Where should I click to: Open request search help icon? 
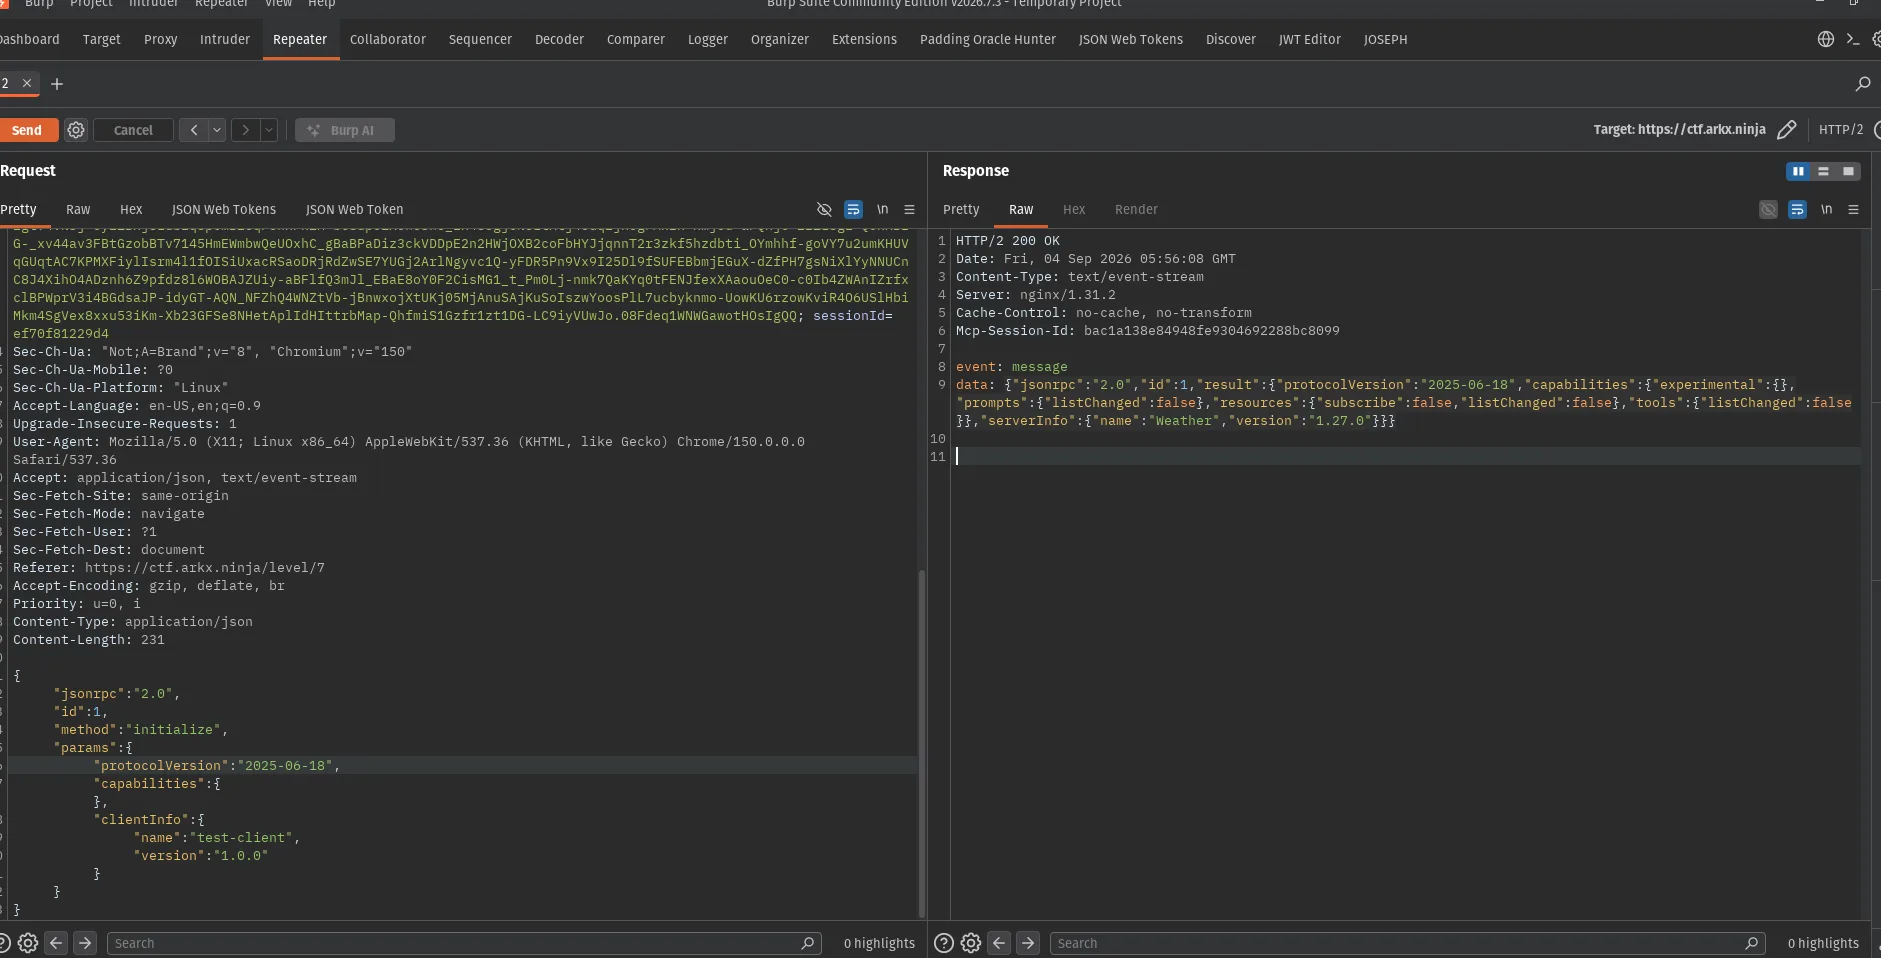point(3,943)
